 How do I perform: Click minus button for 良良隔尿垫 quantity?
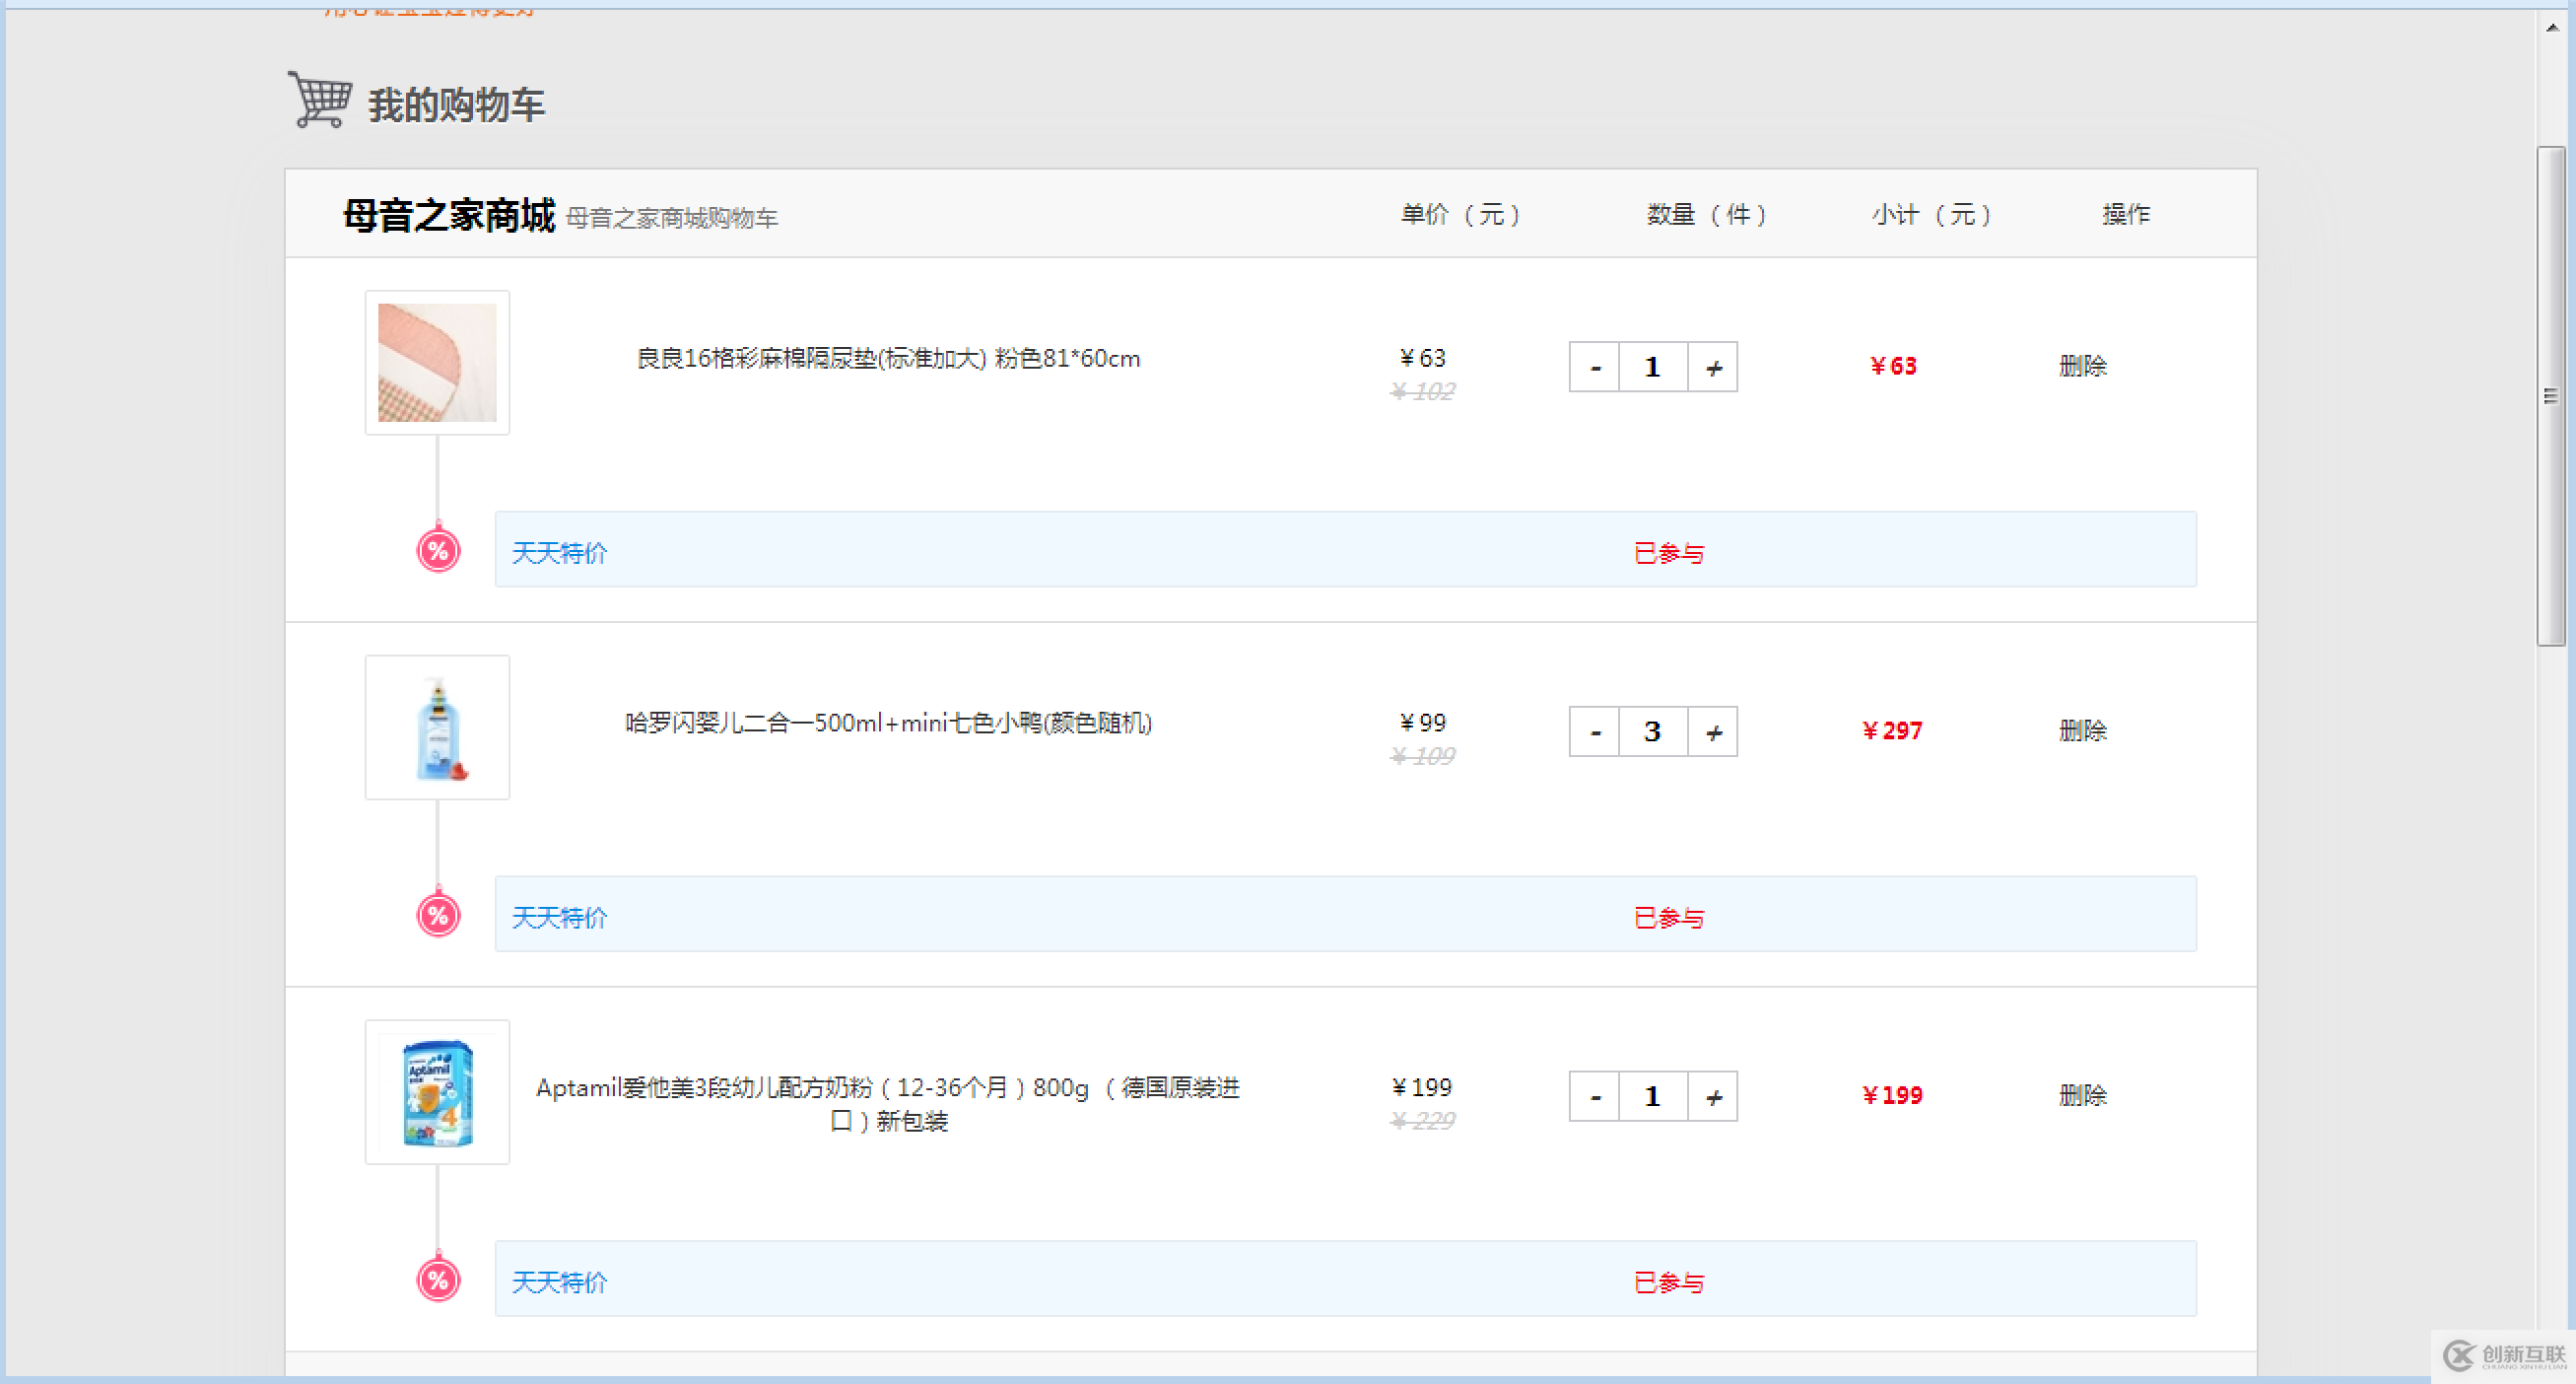pyautogui.click(x=1594, y=367)
